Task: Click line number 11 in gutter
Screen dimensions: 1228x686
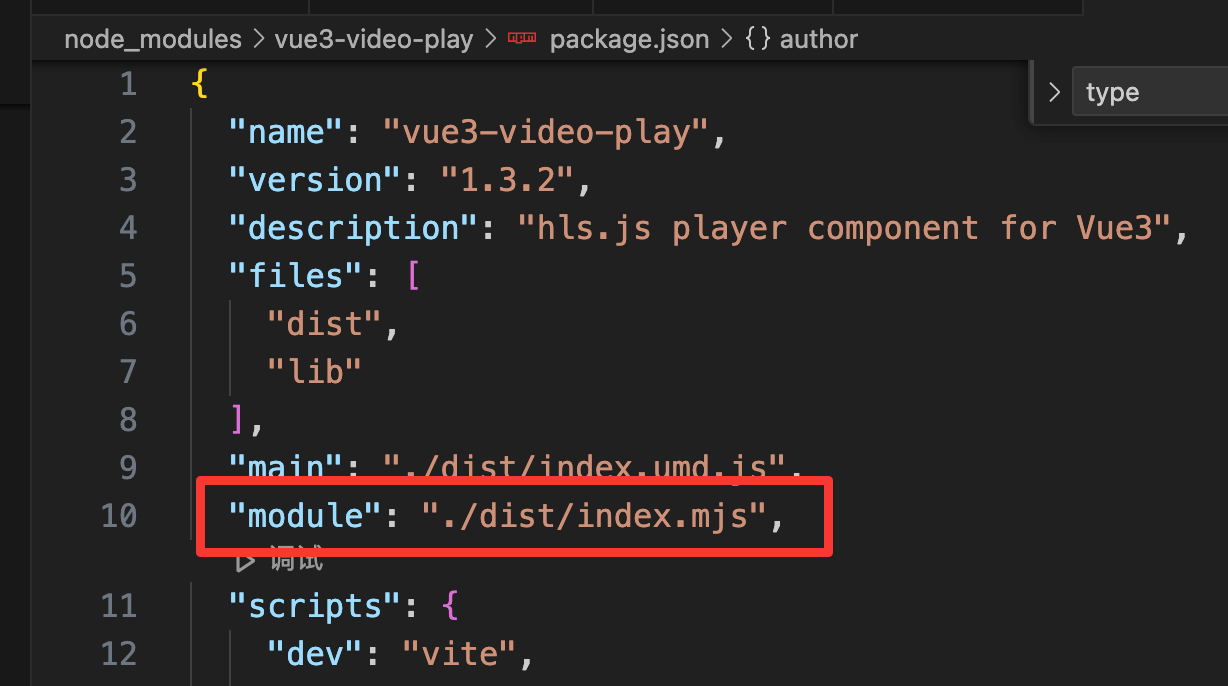Action: tap(118, 606)
